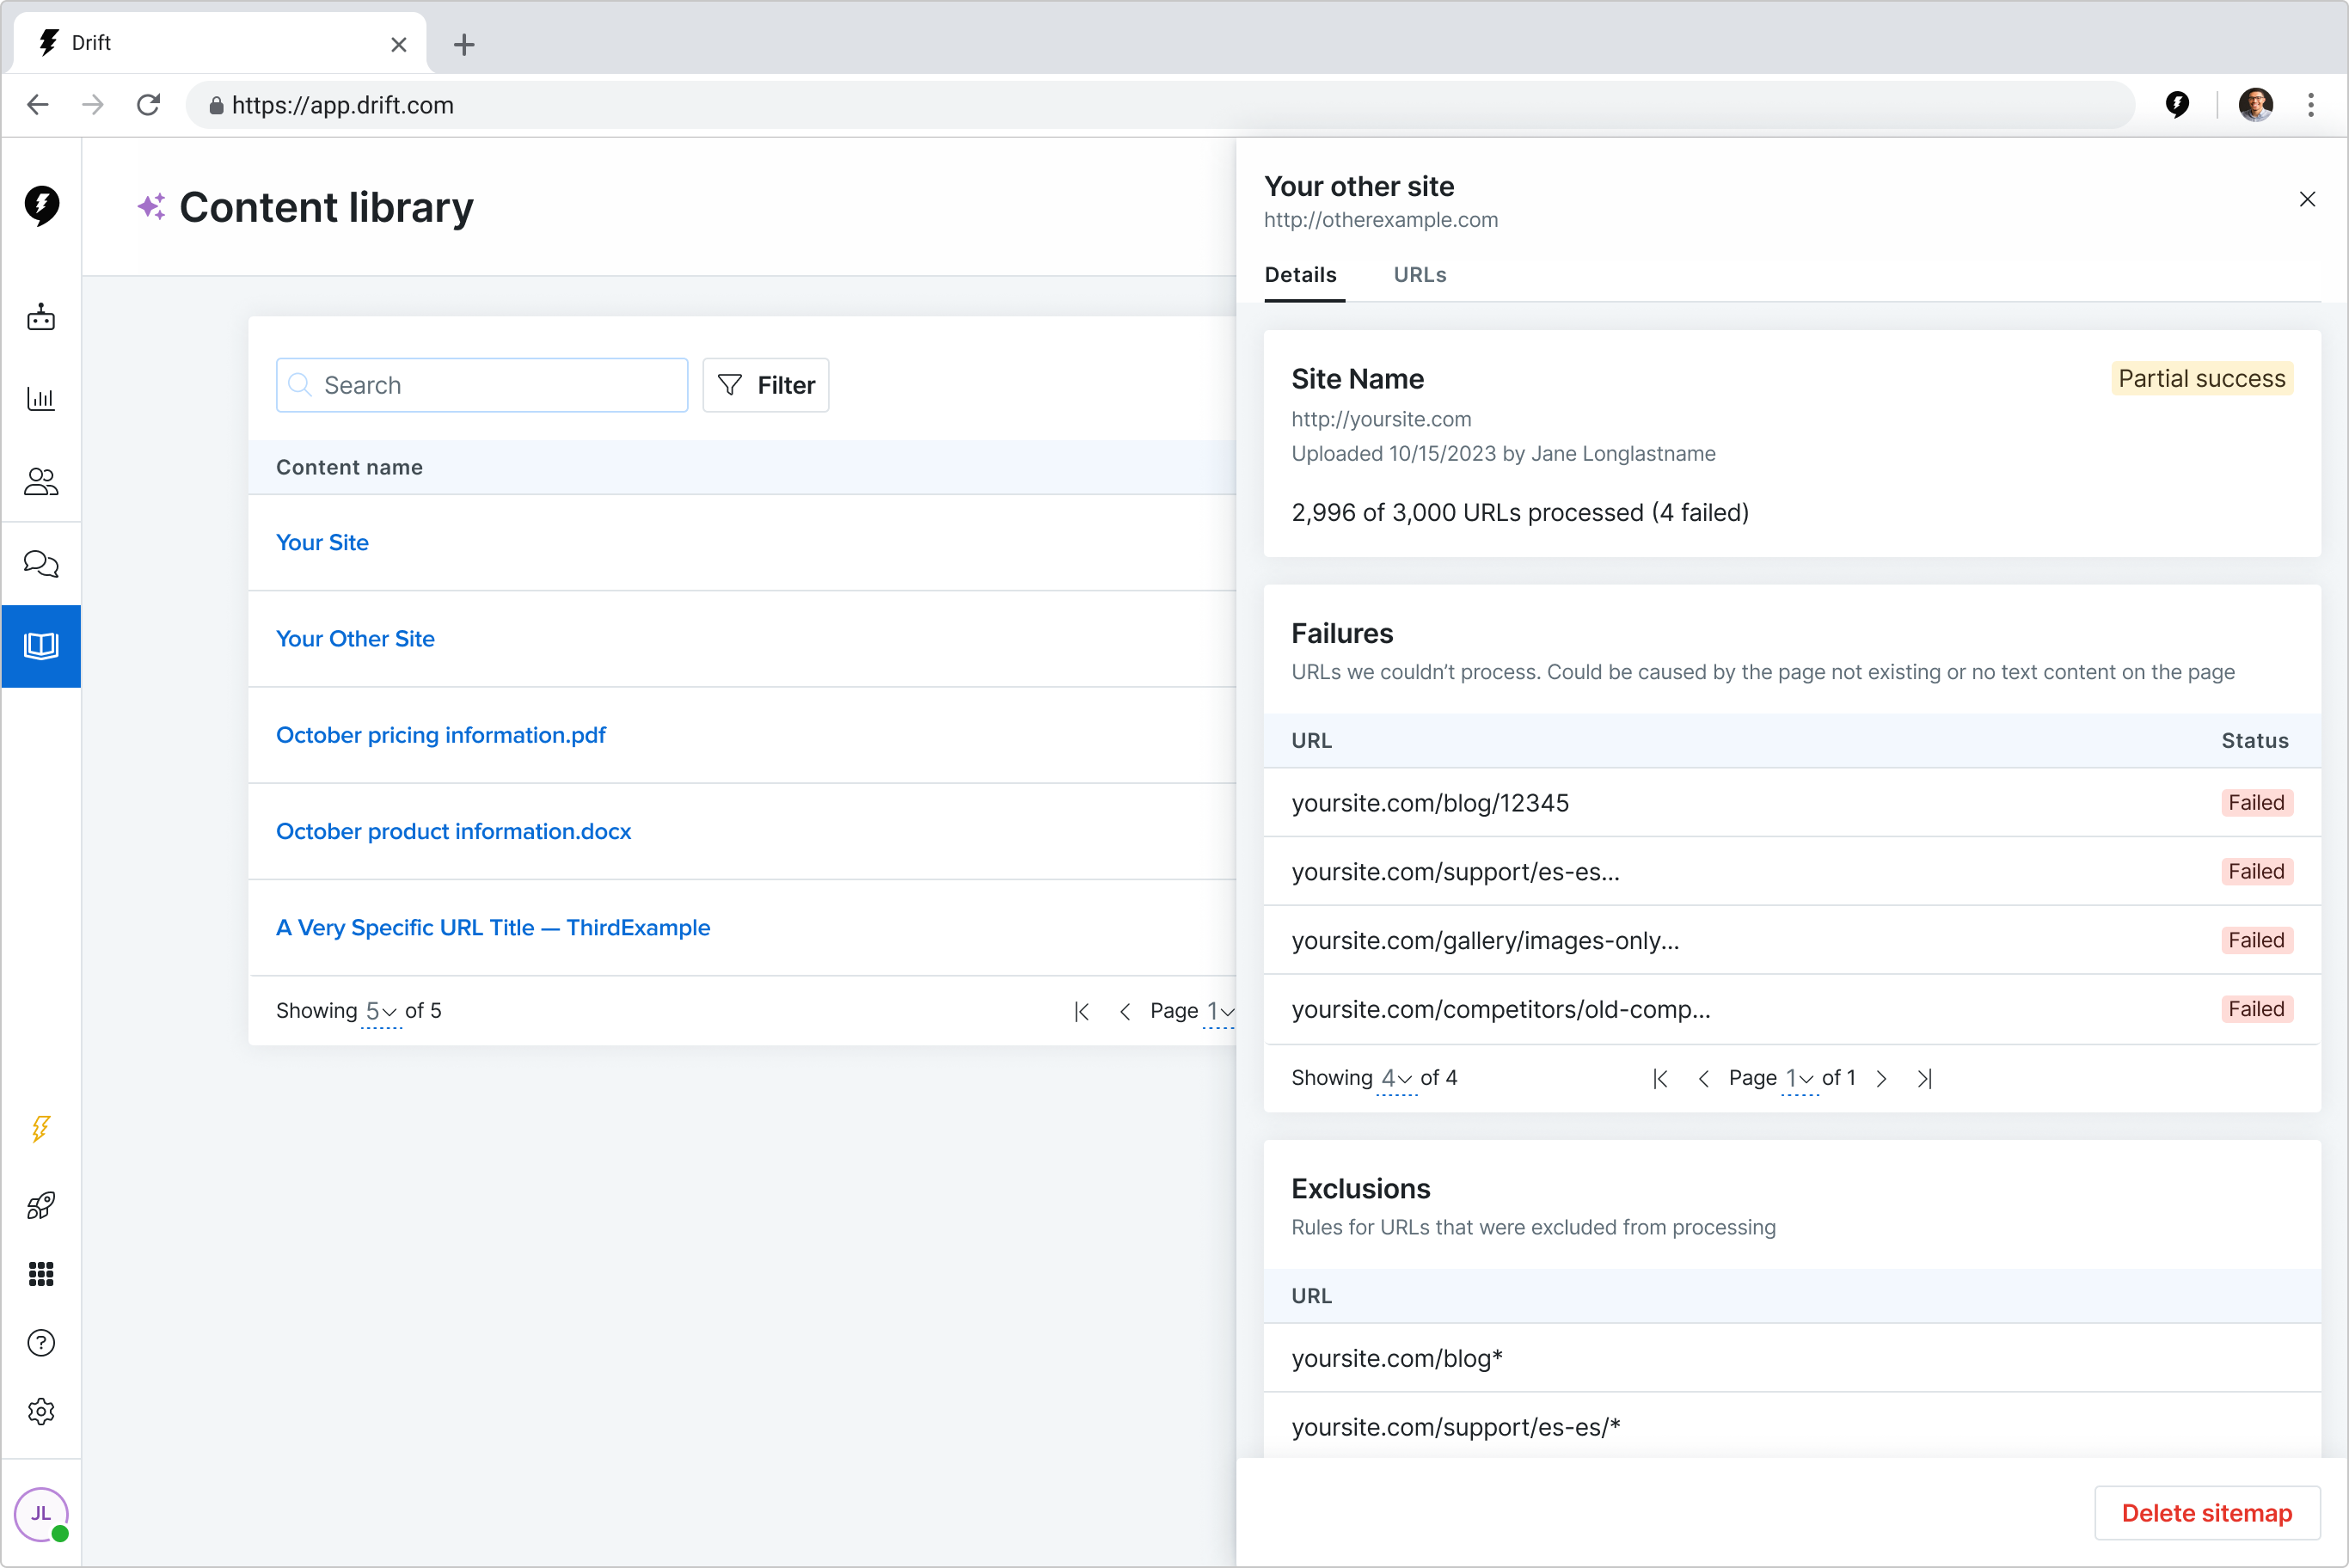Select the content library book icon

[x=41, y=646]
